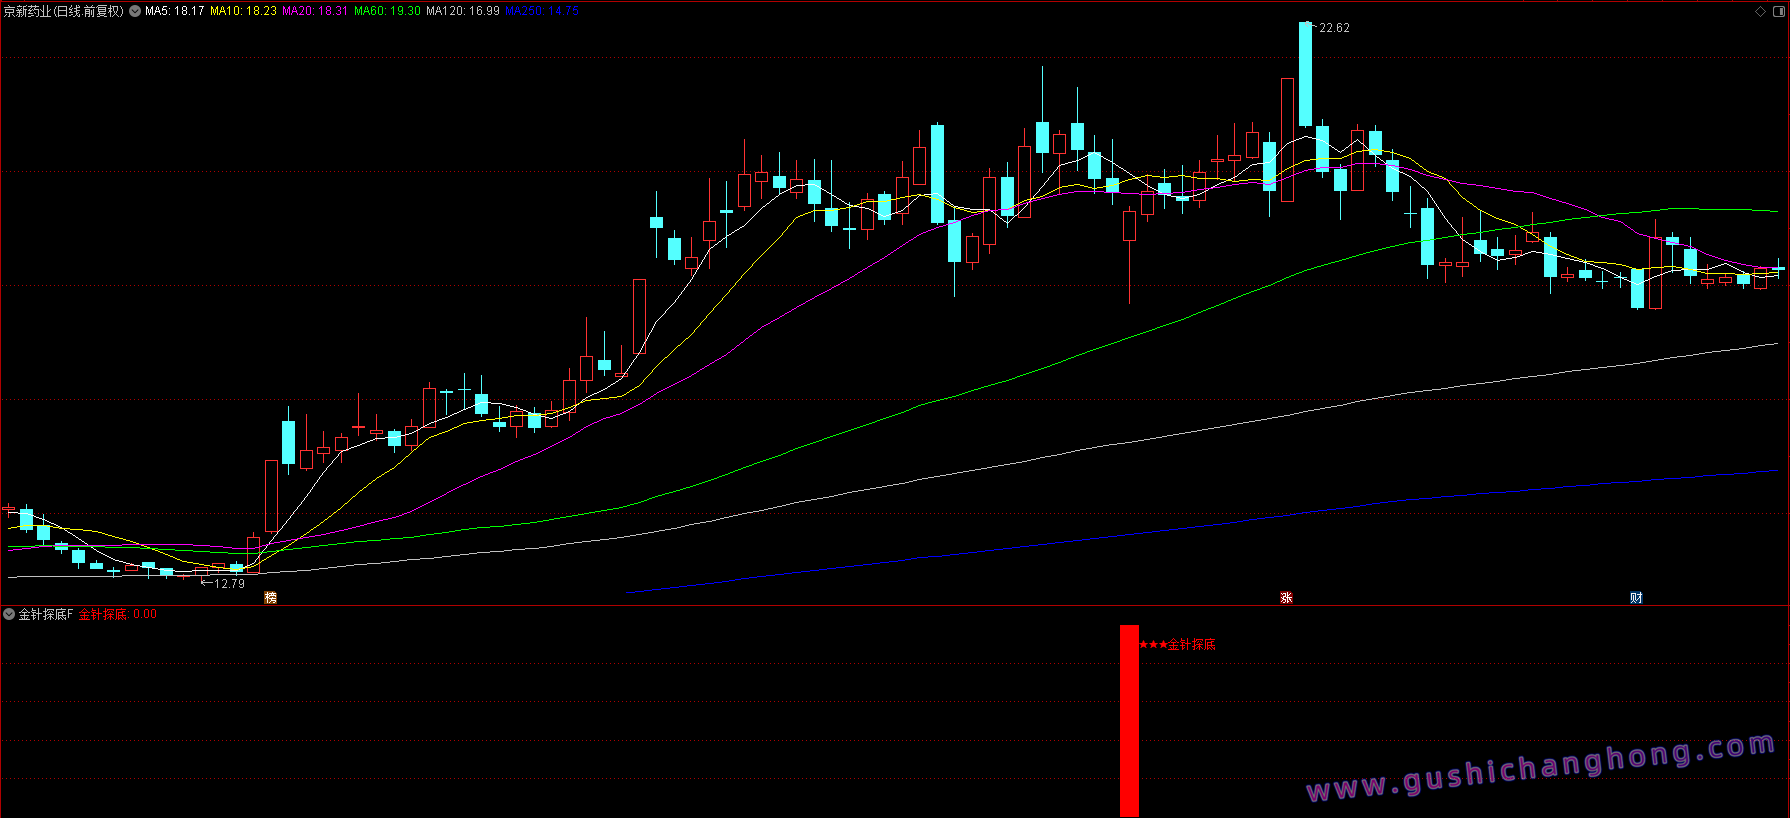Image resolution: width=1790 pixels, height=818 pixels.
Task: Open the dropdown next to 京新药业 title
Action: (135, 11)
